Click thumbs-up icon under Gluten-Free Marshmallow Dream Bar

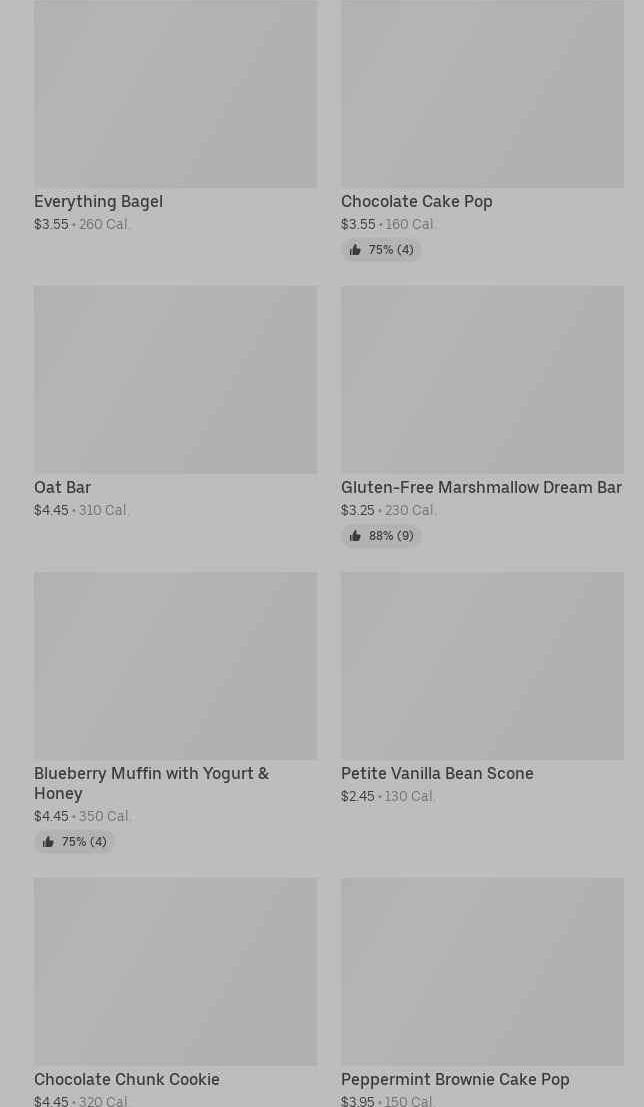(355, 536)
